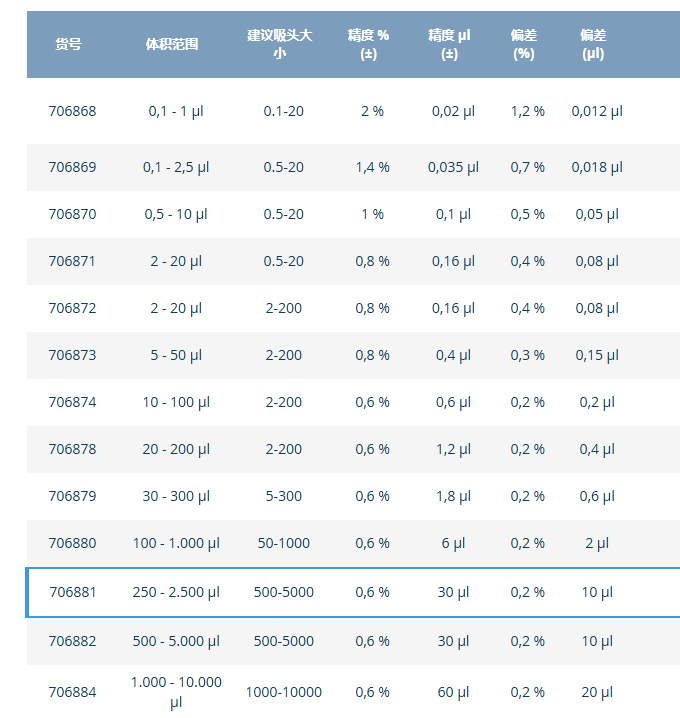Click item number 706871
Viewport: 680px width, 718px height.
pyautogui.click(x=73, y=261)
